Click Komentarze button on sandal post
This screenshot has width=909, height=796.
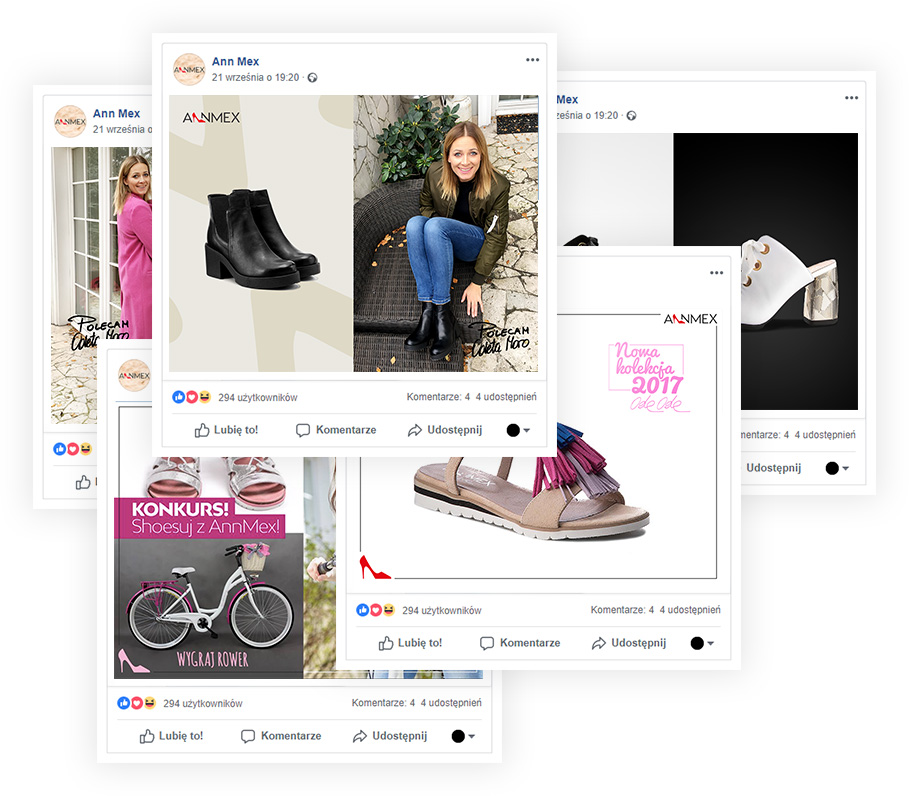(x=520, y=643)
